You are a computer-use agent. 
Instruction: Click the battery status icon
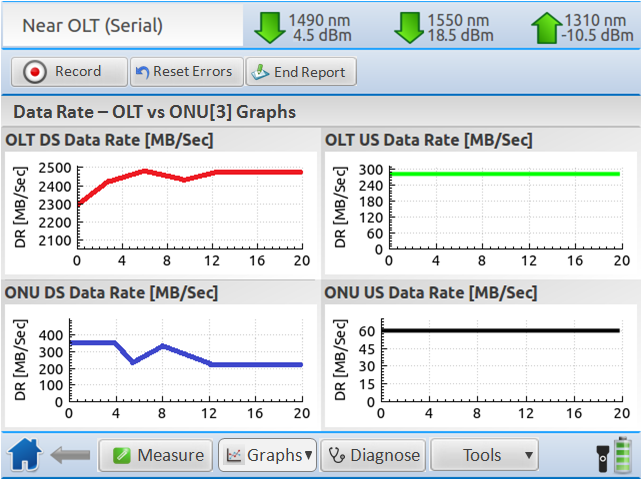(623, 454)
